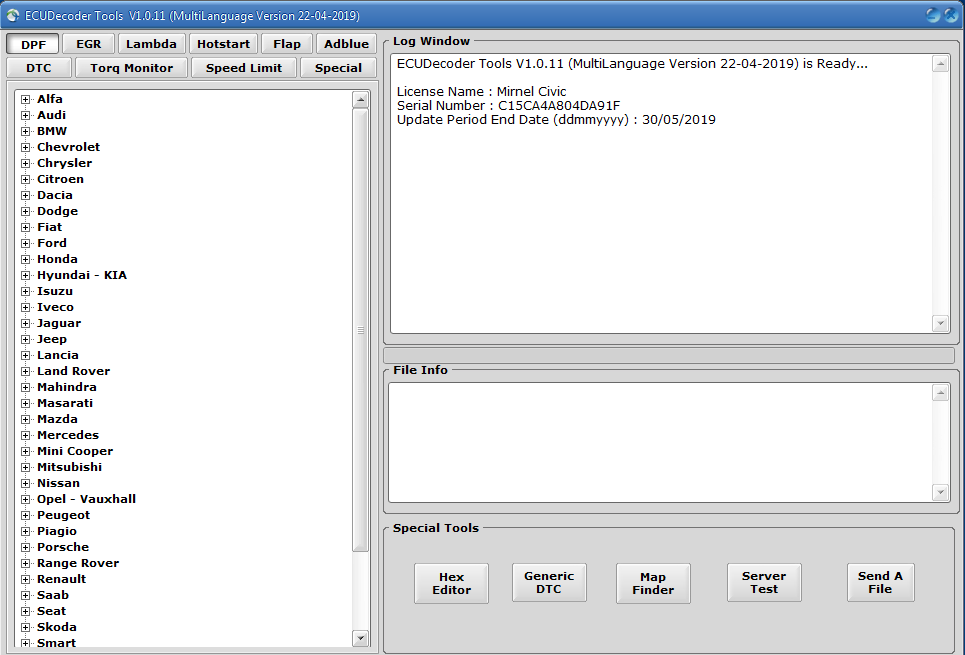965x655 pixels.
Task: Expand the Chrysler tree node
Action: [25, 163]
